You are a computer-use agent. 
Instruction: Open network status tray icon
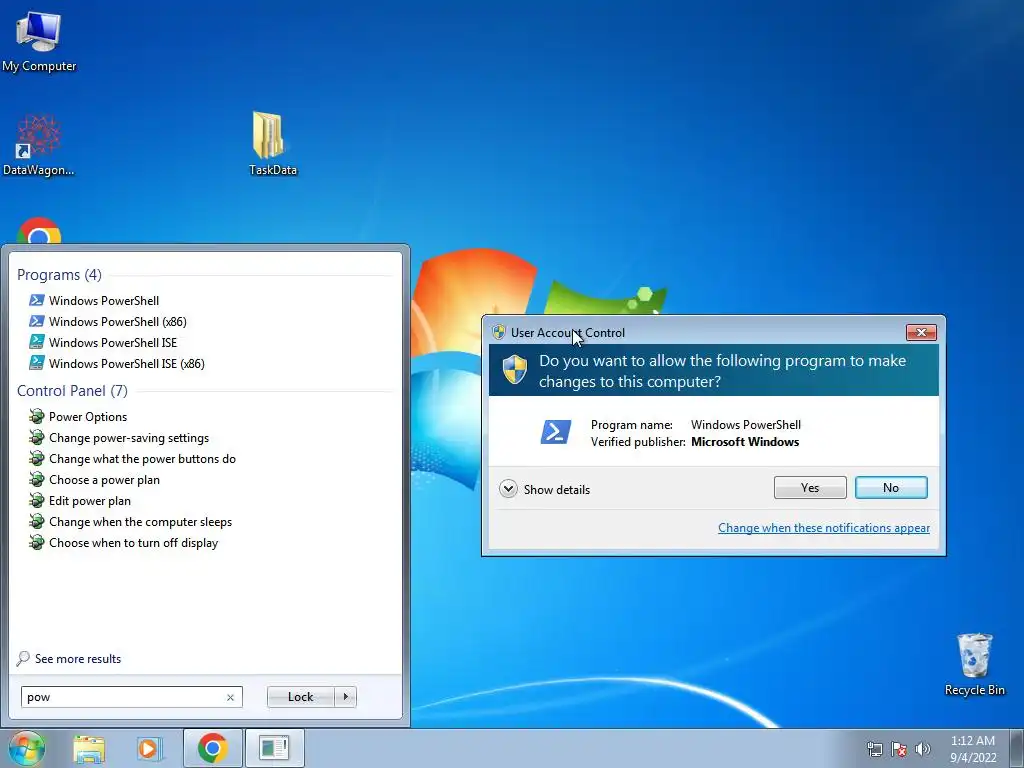(x=874, y=749)
